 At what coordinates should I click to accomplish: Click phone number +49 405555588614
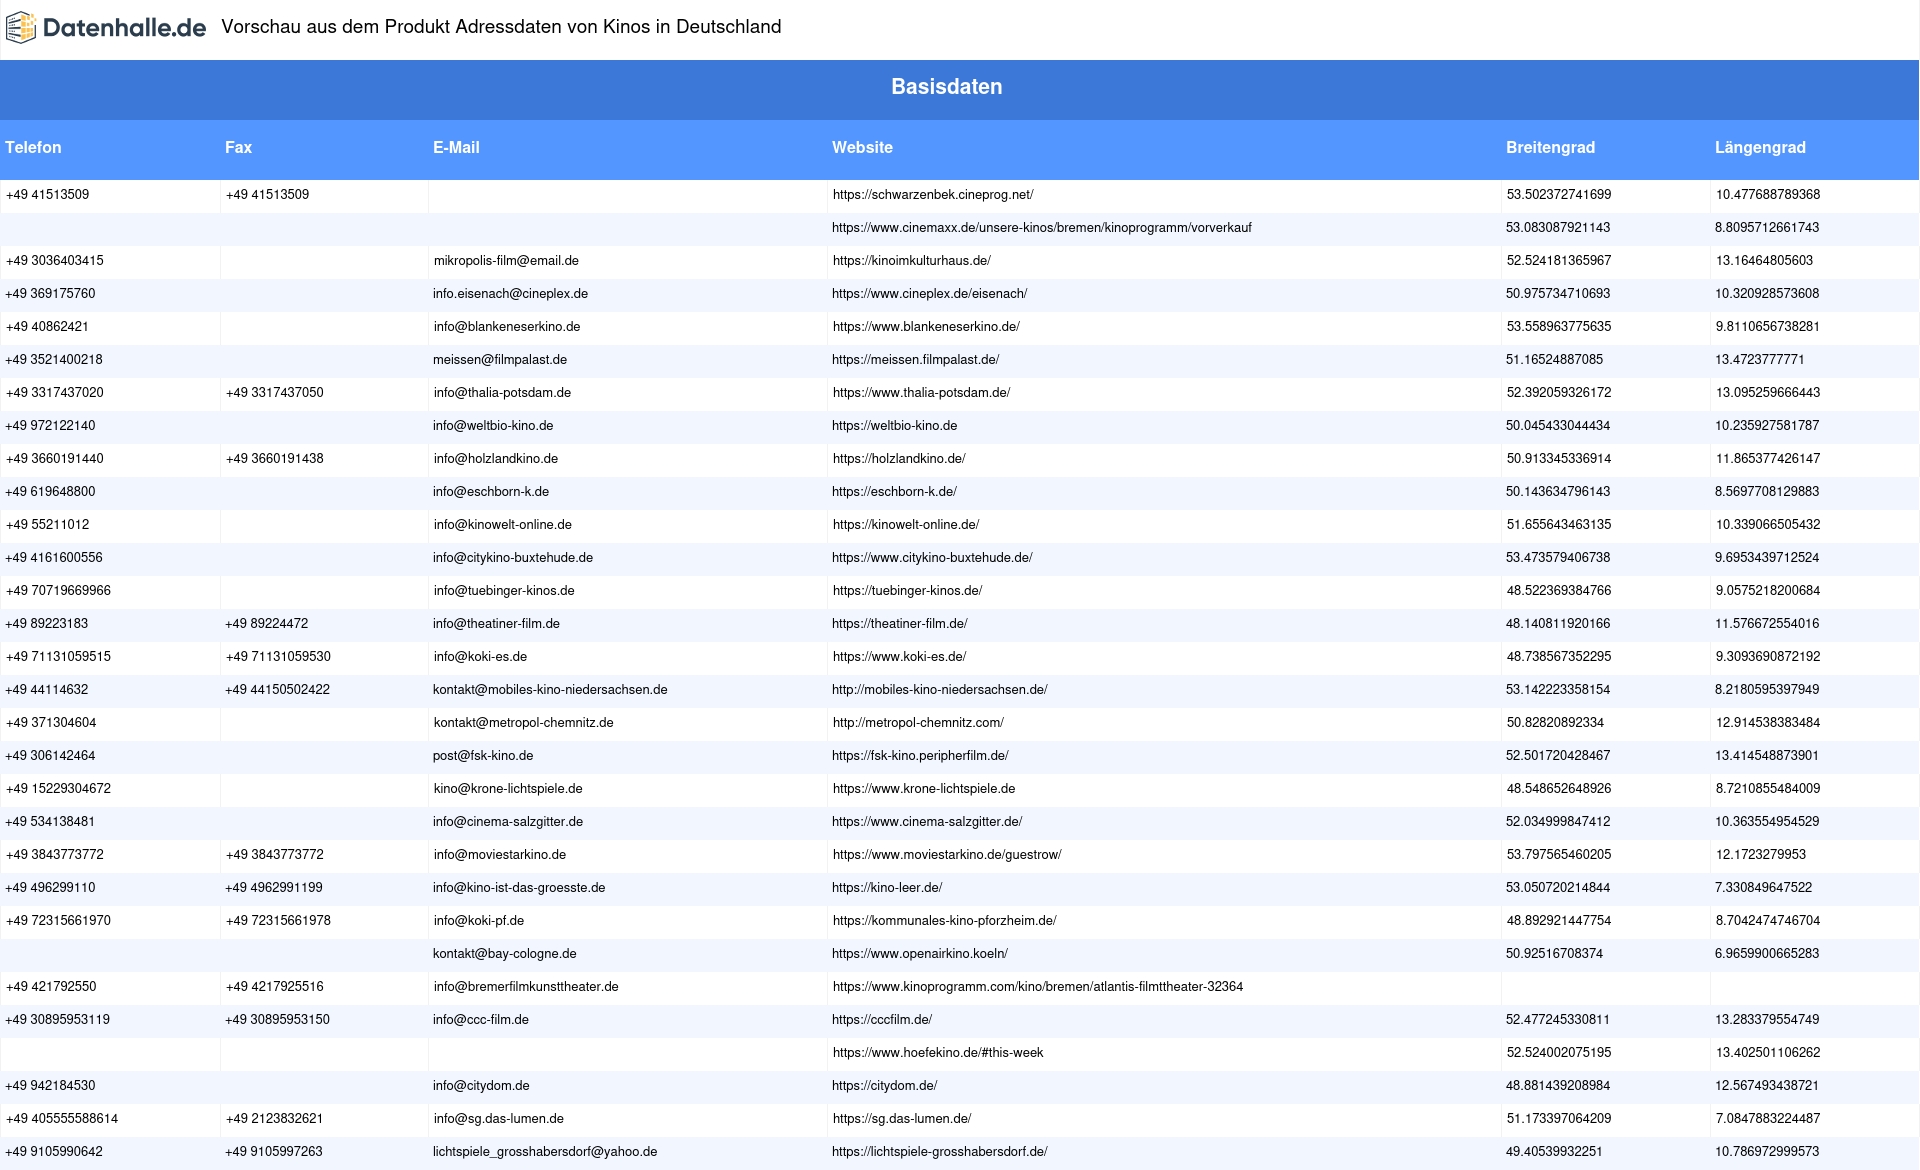click(62, 1119)
